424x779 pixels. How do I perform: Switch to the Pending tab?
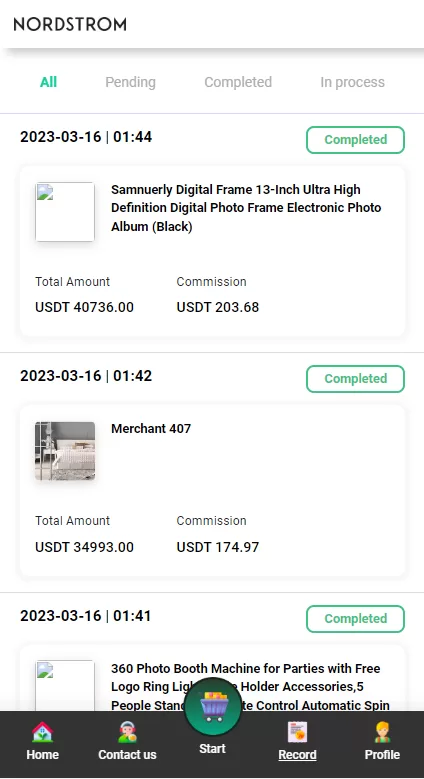coord(130,82)
